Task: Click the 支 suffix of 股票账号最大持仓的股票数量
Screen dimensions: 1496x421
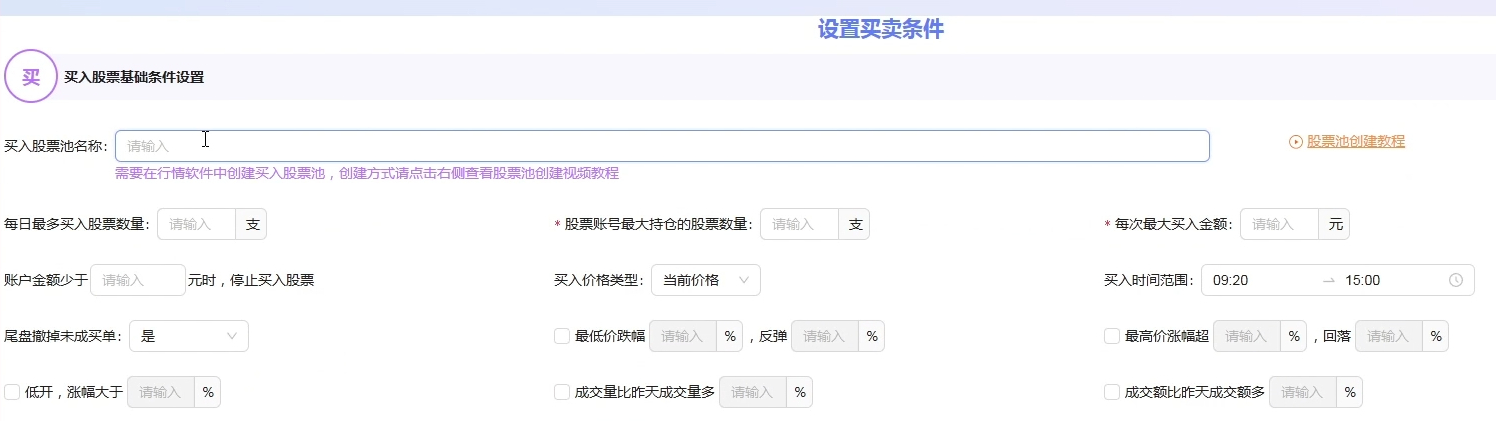Action: click(855, 224)
